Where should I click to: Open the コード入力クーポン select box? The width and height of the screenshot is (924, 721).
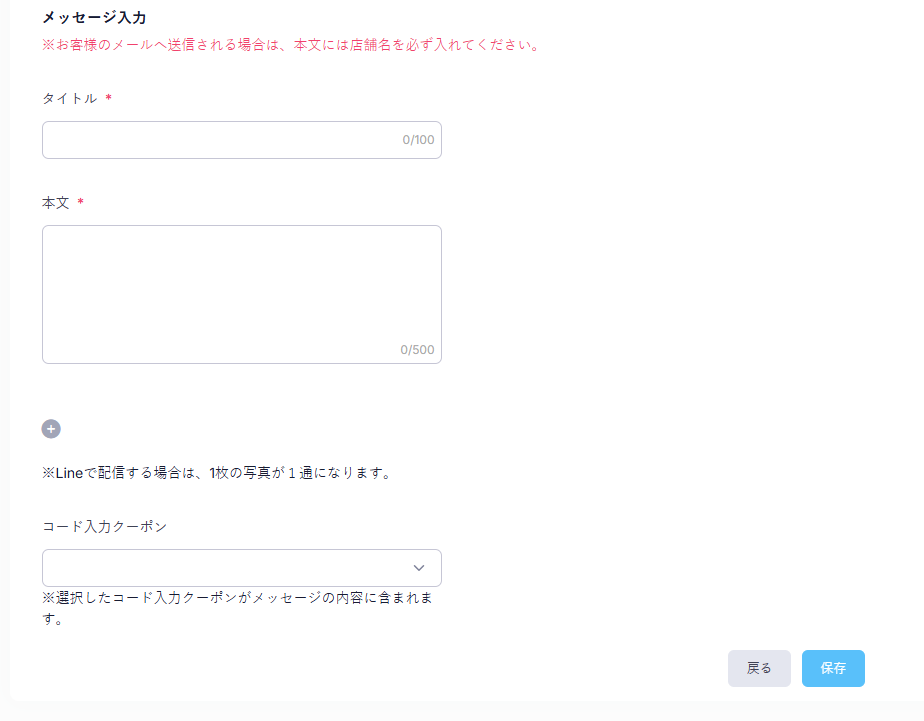[x=230, y=568]
